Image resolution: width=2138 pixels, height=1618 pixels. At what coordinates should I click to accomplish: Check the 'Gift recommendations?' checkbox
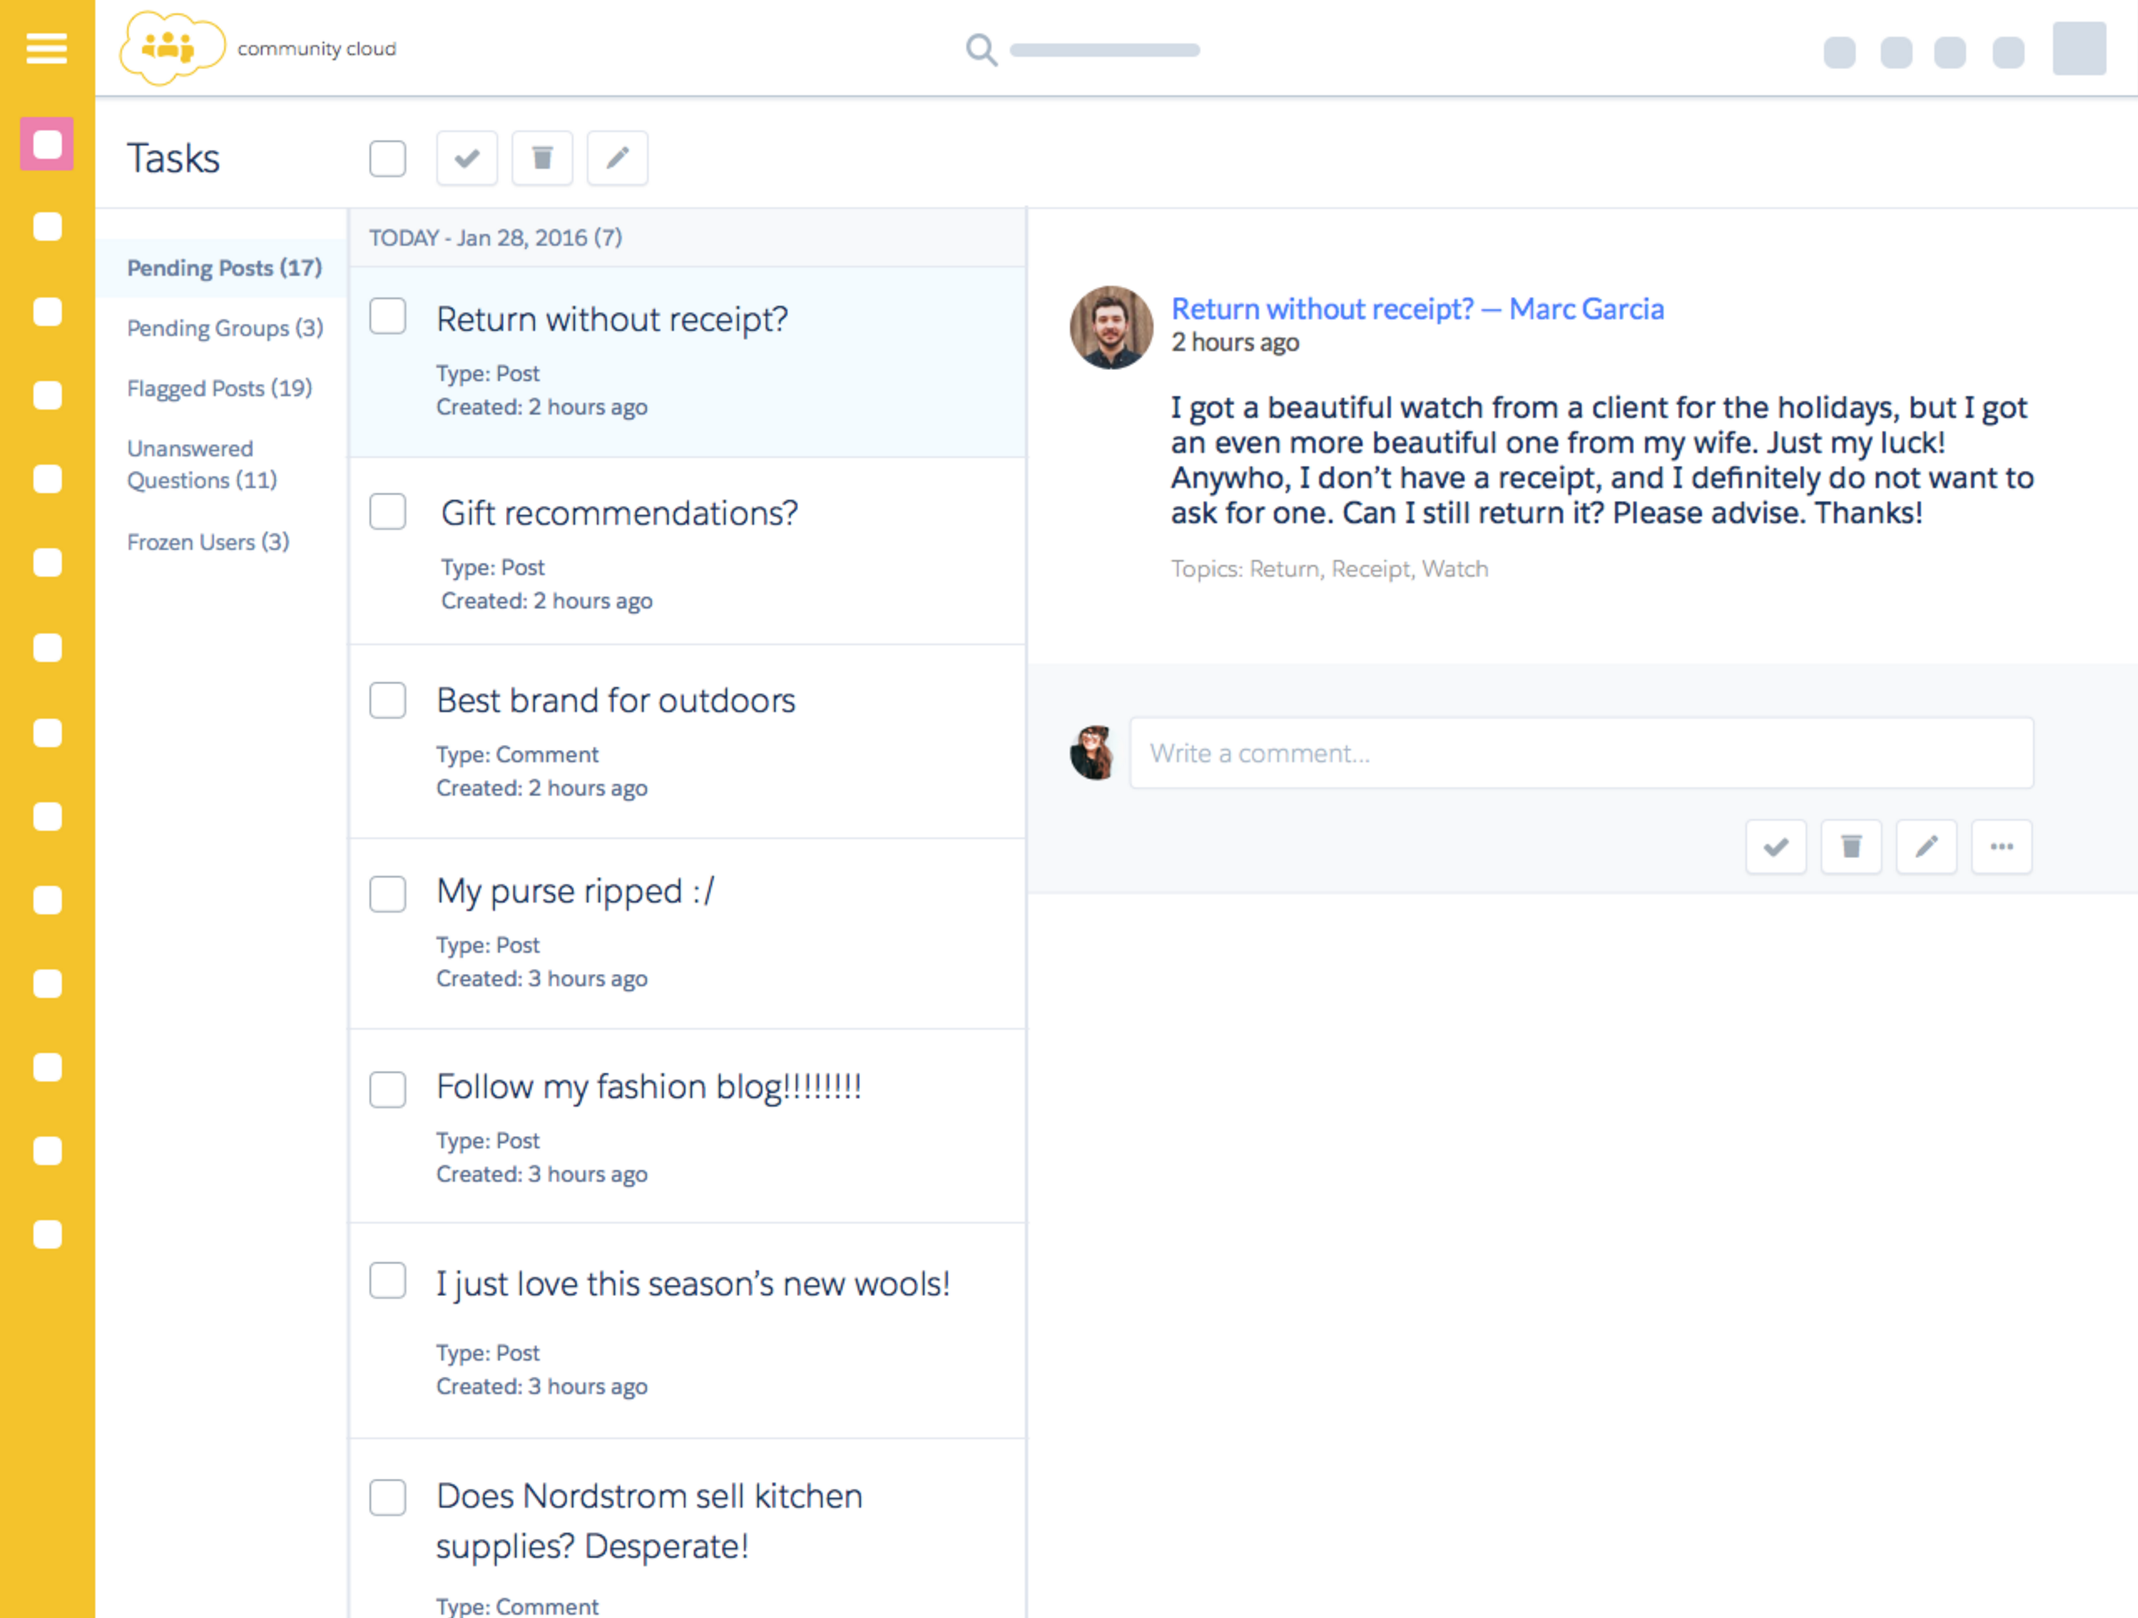pos(388,512)
